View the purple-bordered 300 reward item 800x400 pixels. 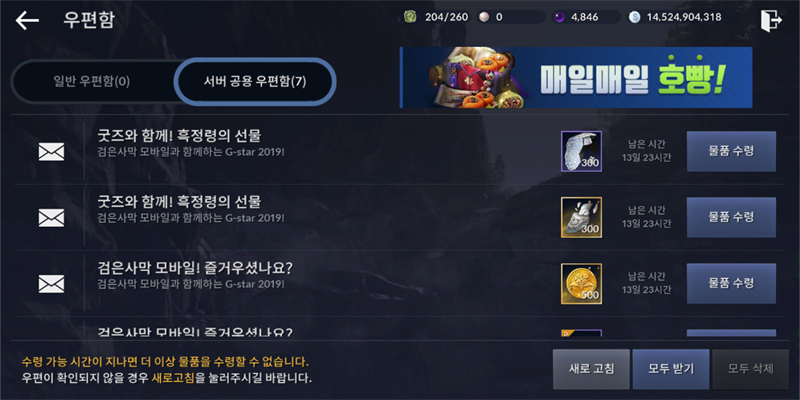[581, 152]
